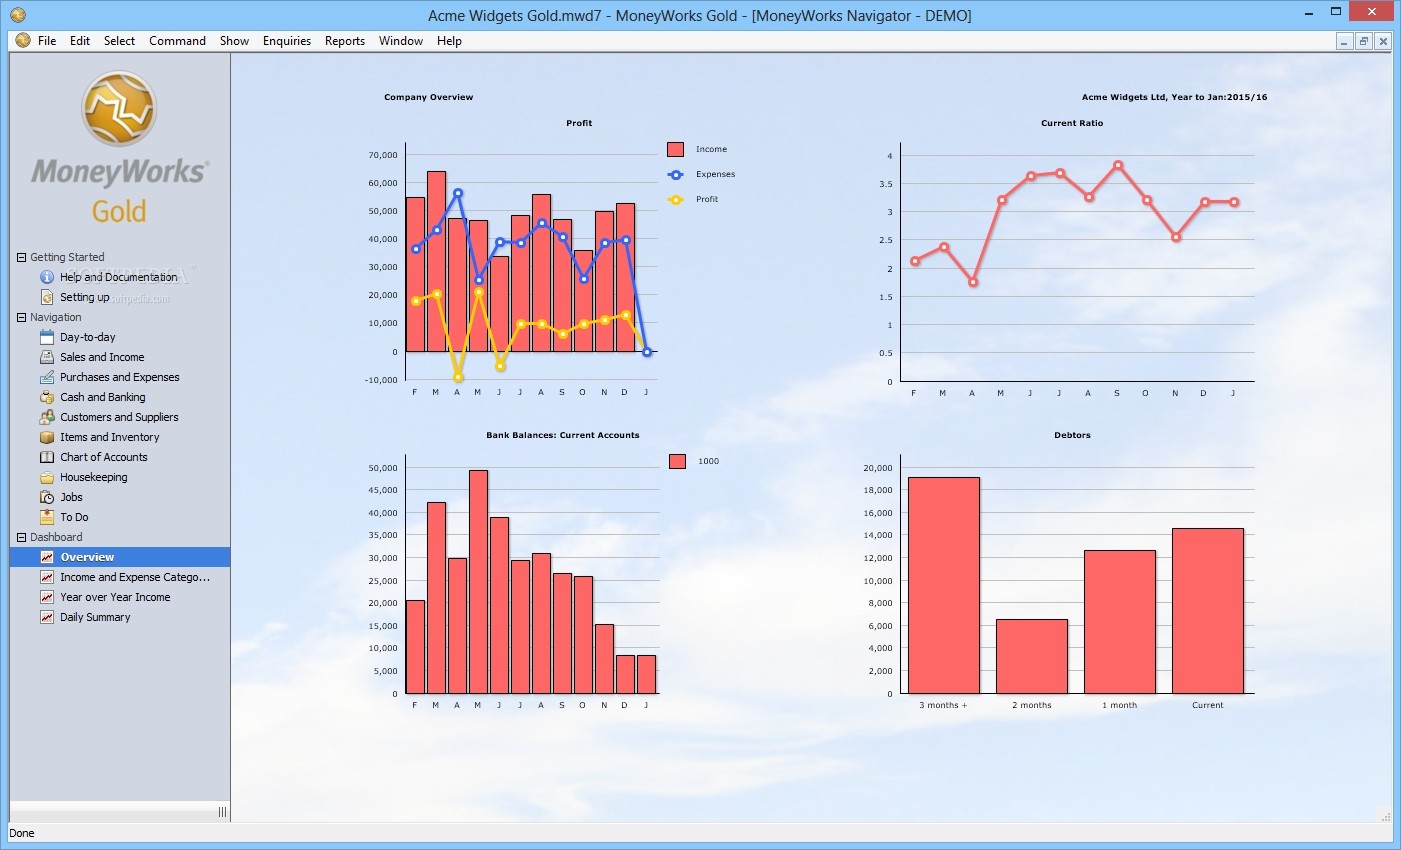
Task: Click the Jobs clock icon
Action: click(x=47, y=497)
